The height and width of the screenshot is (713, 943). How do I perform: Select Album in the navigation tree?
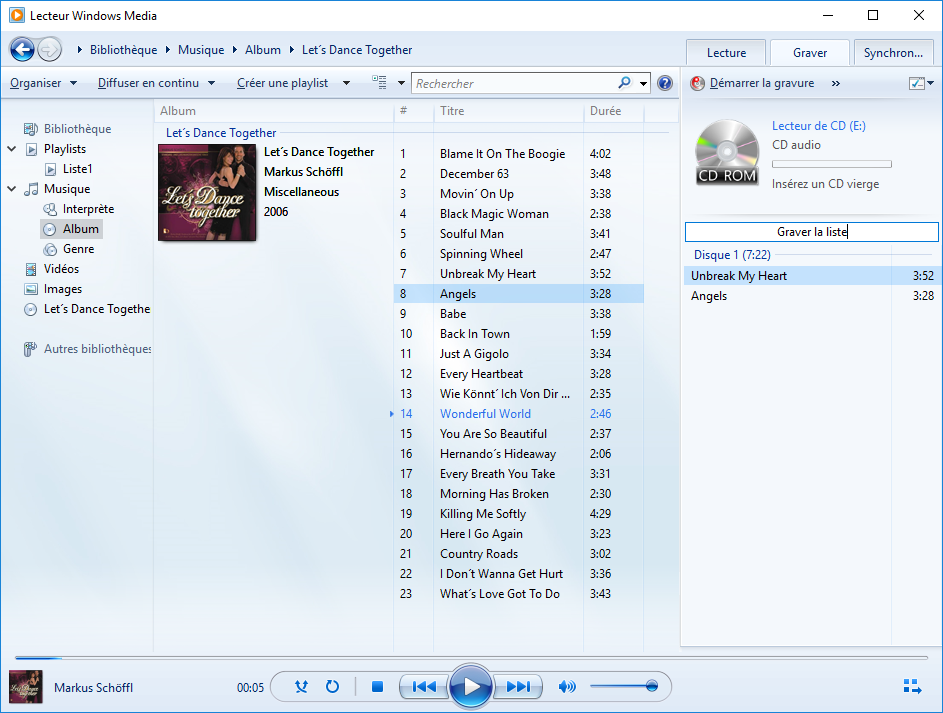81,229
